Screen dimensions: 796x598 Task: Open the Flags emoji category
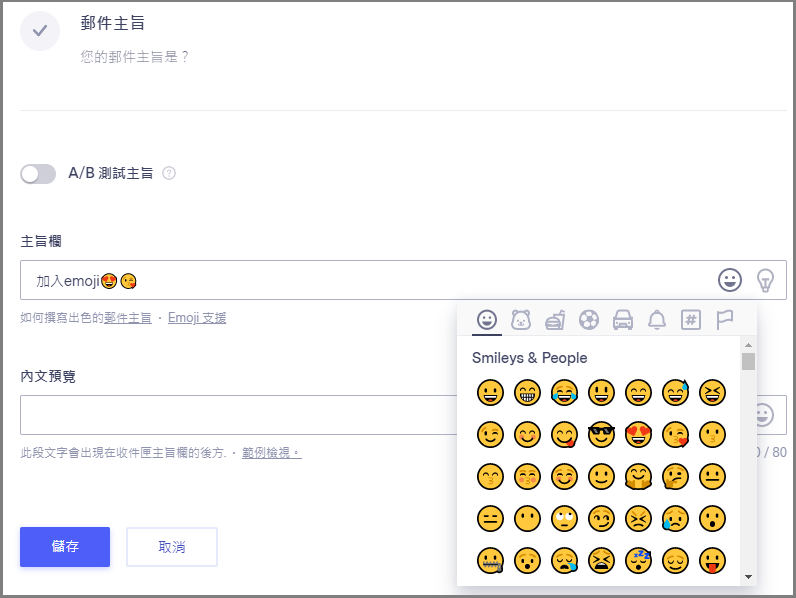coord(725,320)
